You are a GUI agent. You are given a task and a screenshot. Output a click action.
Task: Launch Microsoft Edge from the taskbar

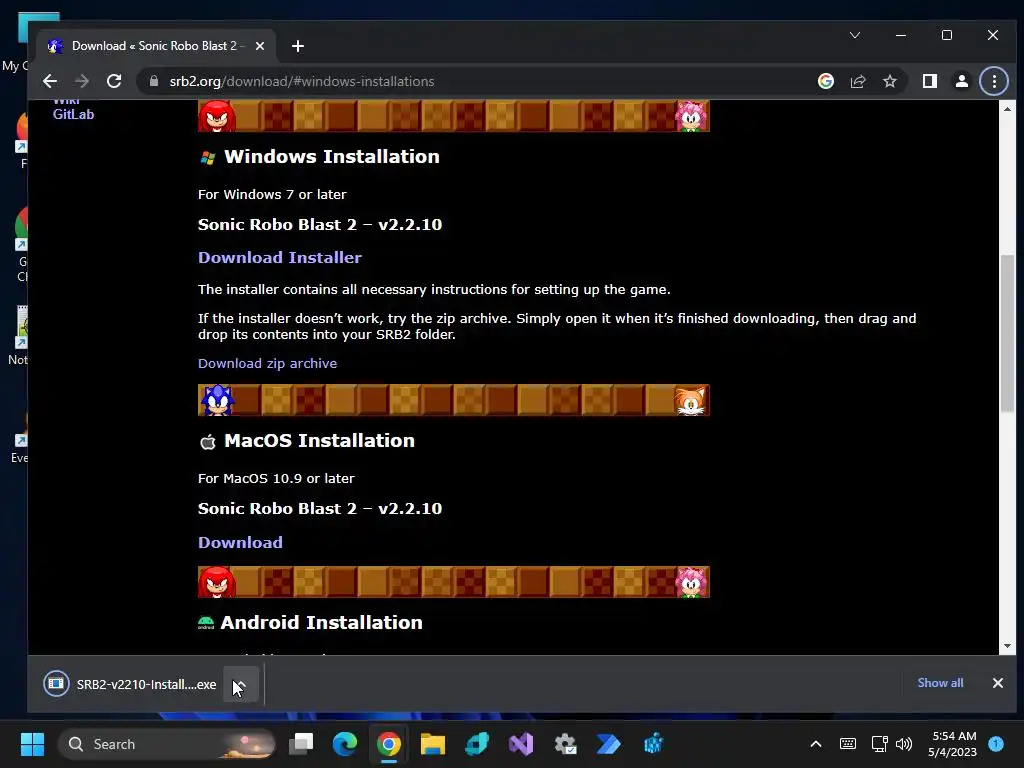point(345,744)
